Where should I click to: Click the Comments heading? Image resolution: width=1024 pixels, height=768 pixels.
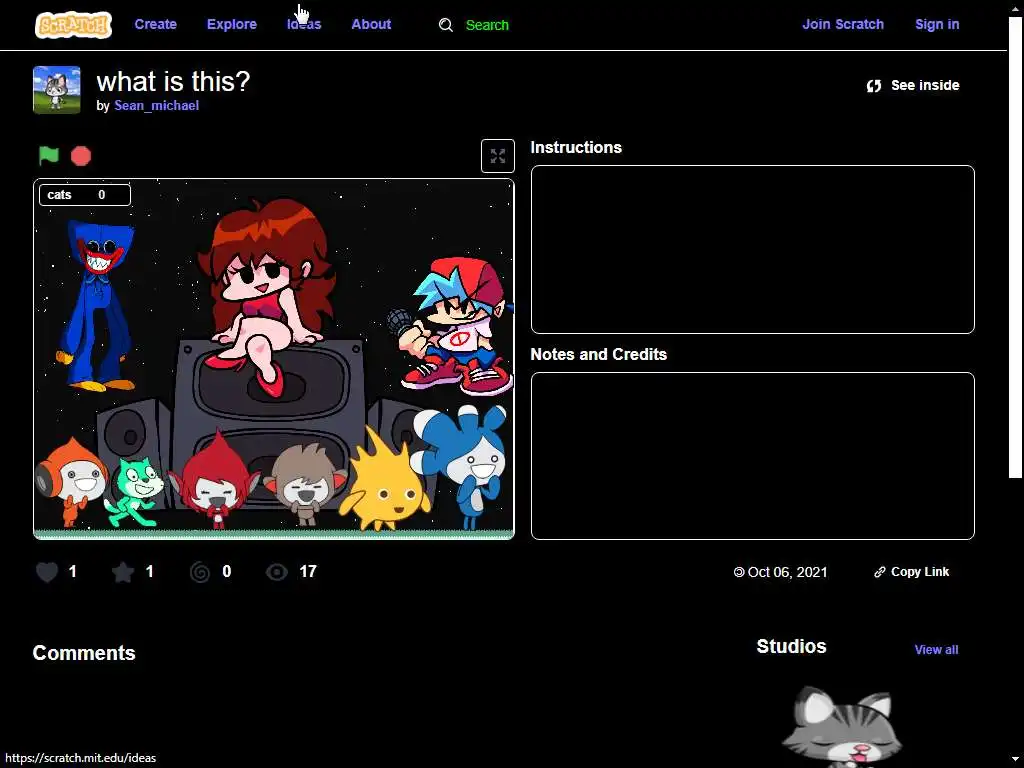pyautogui.click(x=84, y=653)
